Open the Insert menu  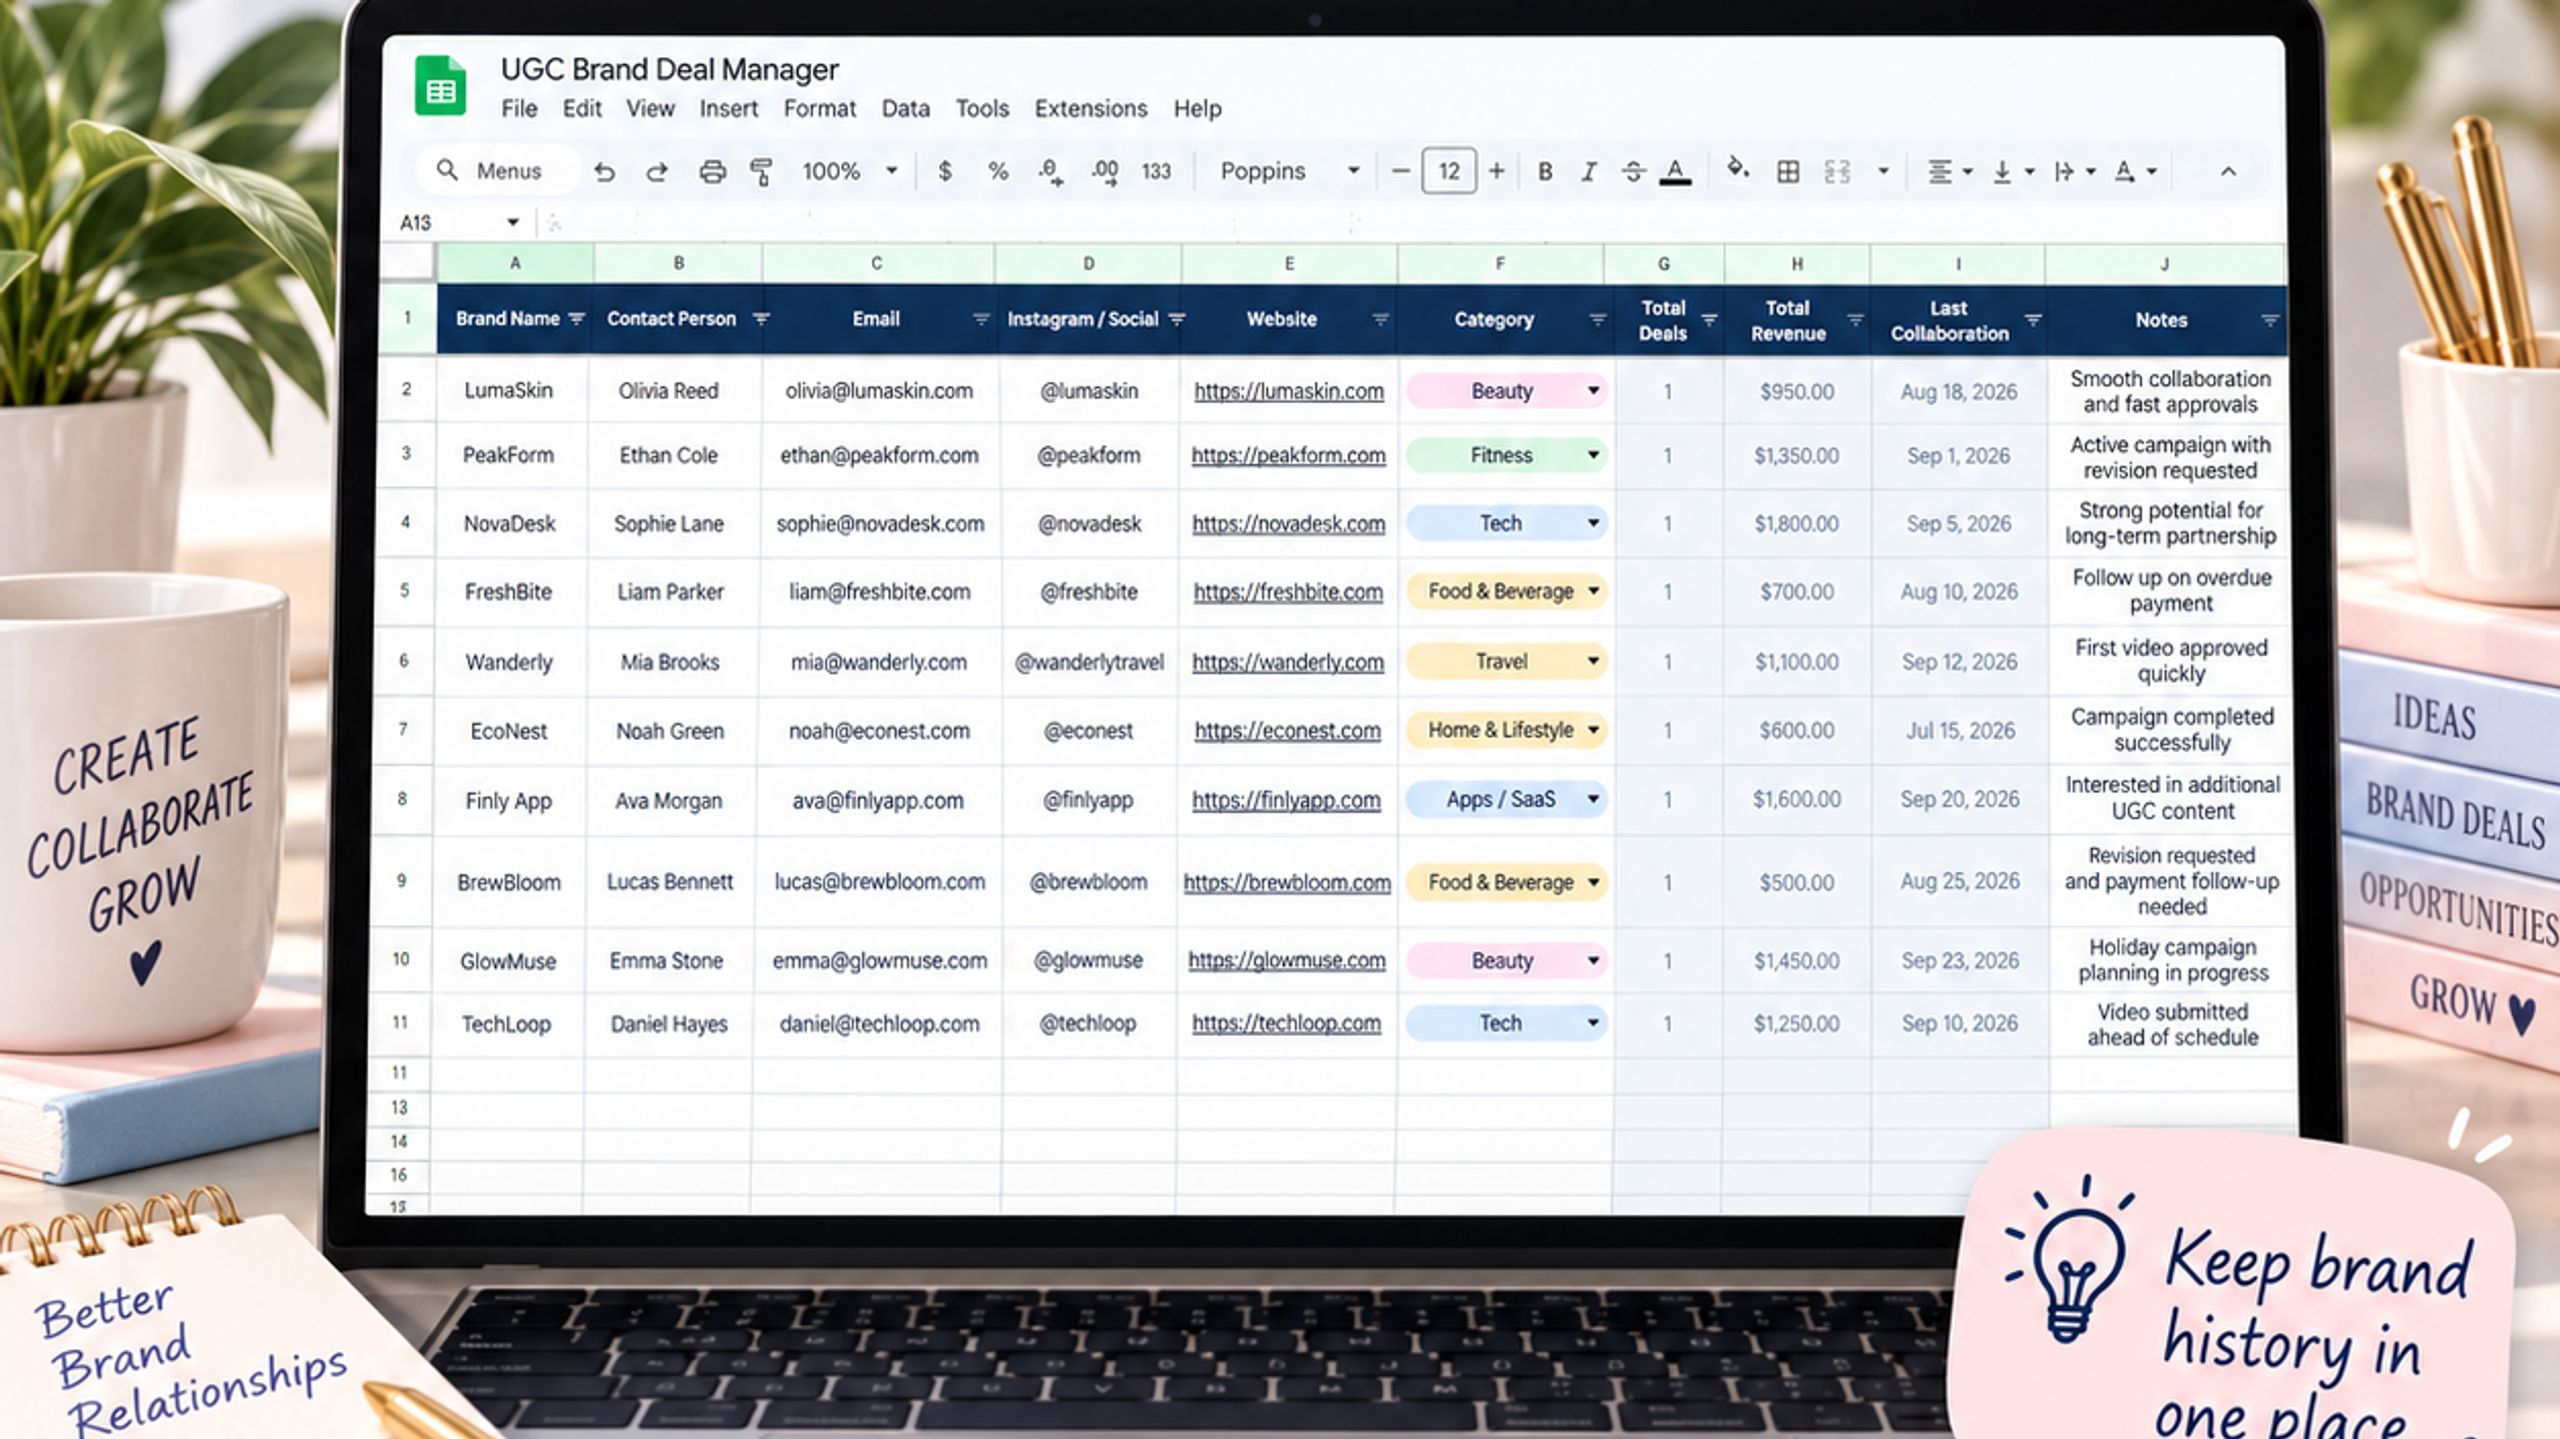[x=728, y=108]
